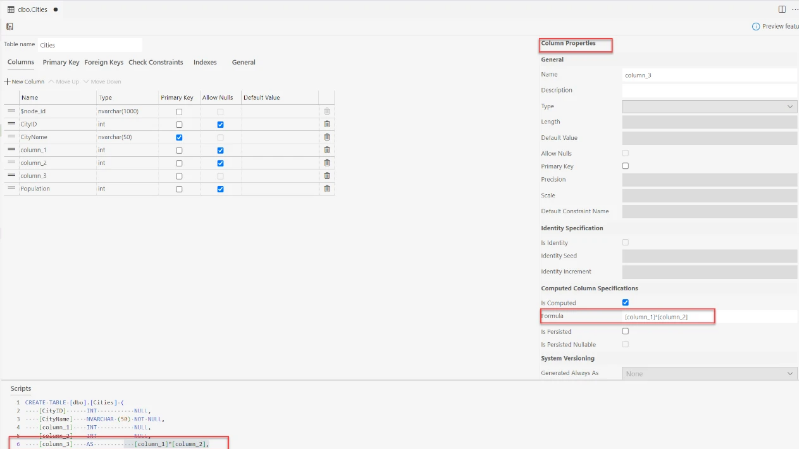Click the split editor icon at top right

point(782,9)
